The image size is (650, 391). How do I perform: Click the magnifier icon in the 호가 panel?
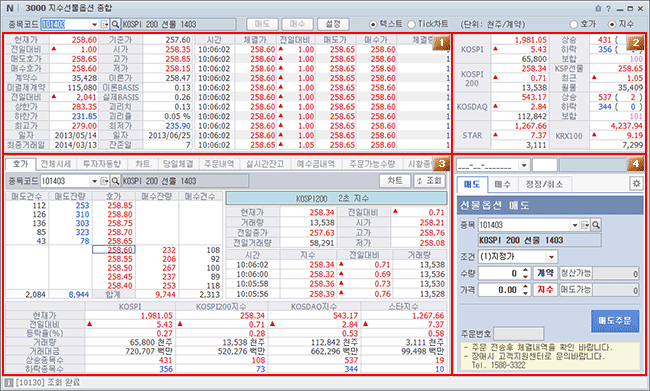click(x=116, y=181)
